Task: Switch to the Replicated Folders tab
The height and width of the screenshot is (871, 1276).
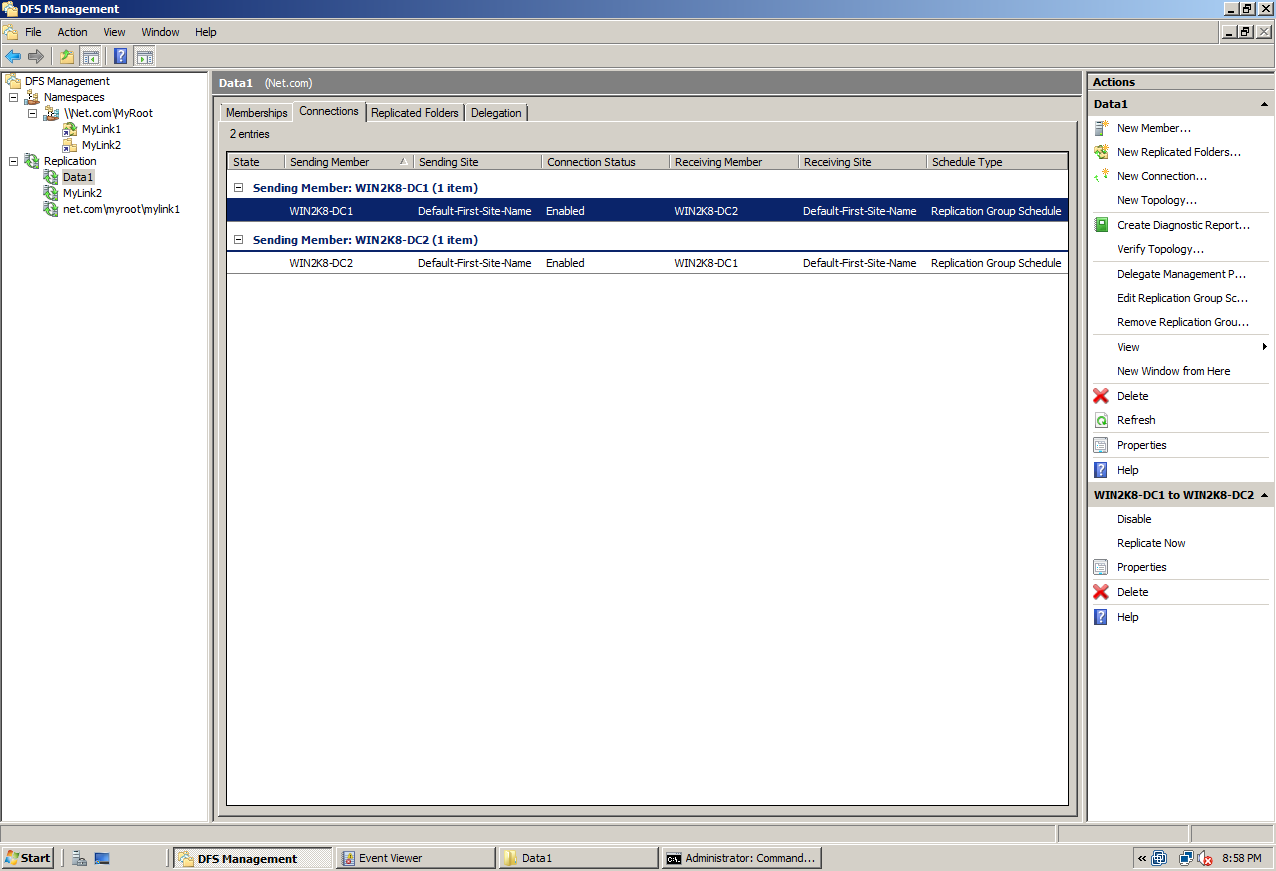Action: pos(414,112)
